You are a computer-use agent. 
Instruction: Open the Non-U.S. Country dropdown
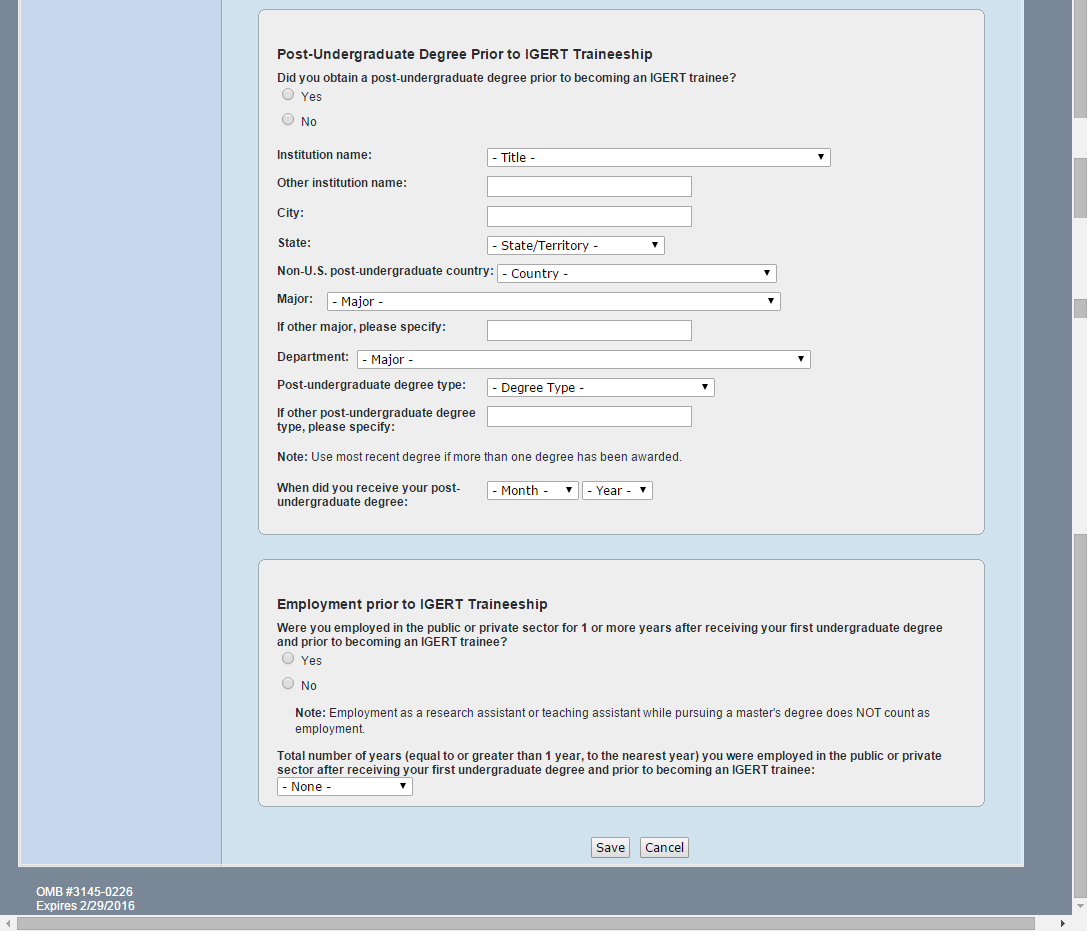636,273
